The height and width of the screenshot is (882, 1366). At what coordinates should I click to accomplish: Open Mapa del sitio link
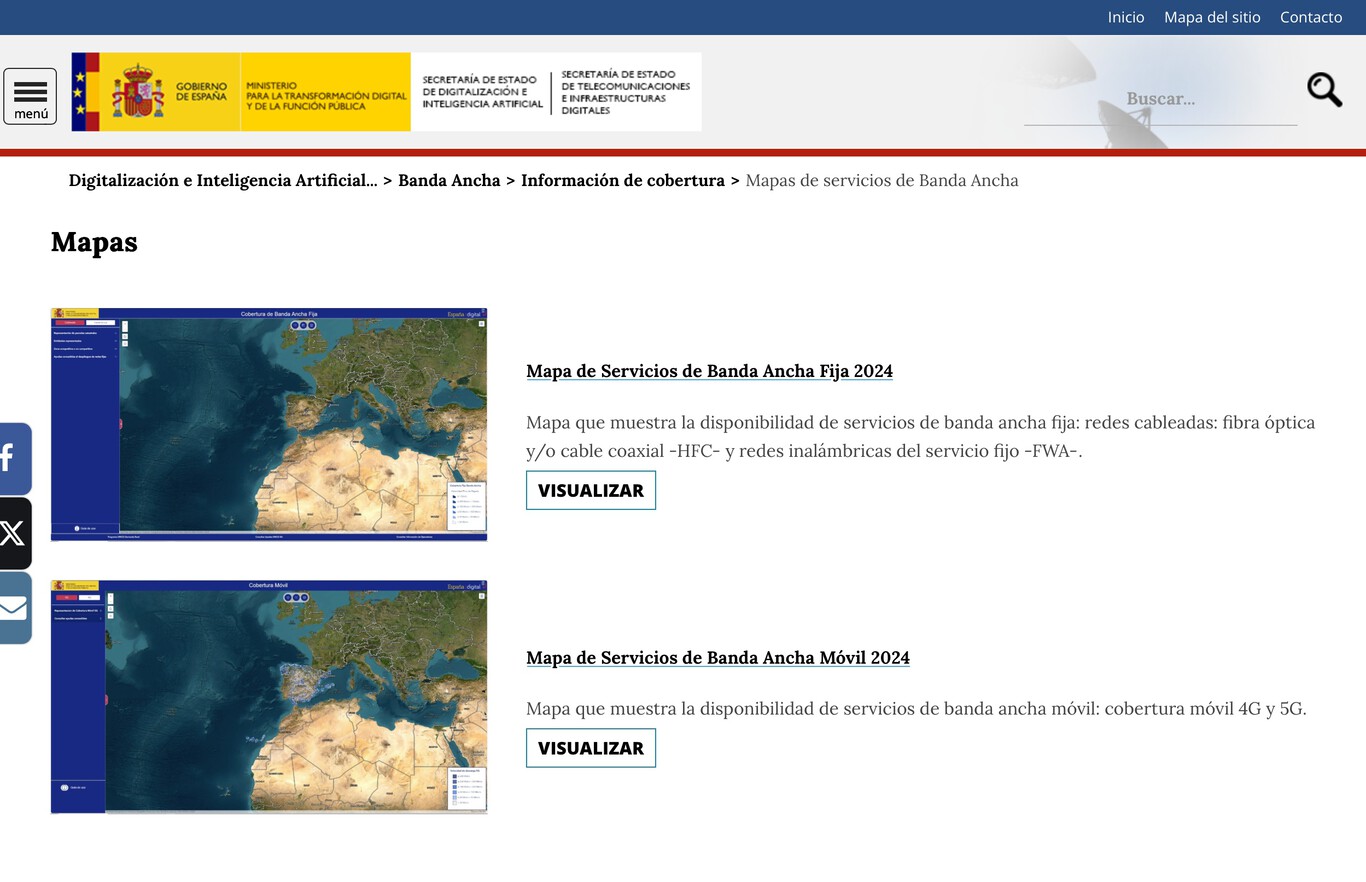1212,17
